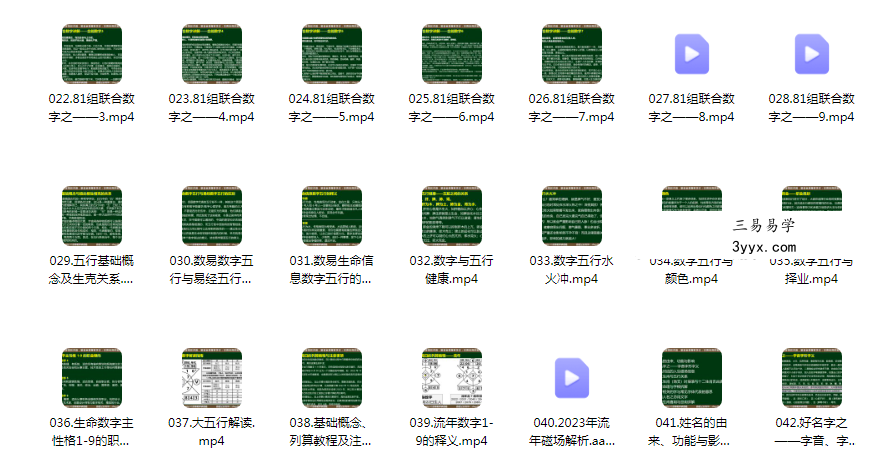Click file name 030.数易数字五行与易经五行
This screenshot has height=471, width=892.
coord(212,270)
